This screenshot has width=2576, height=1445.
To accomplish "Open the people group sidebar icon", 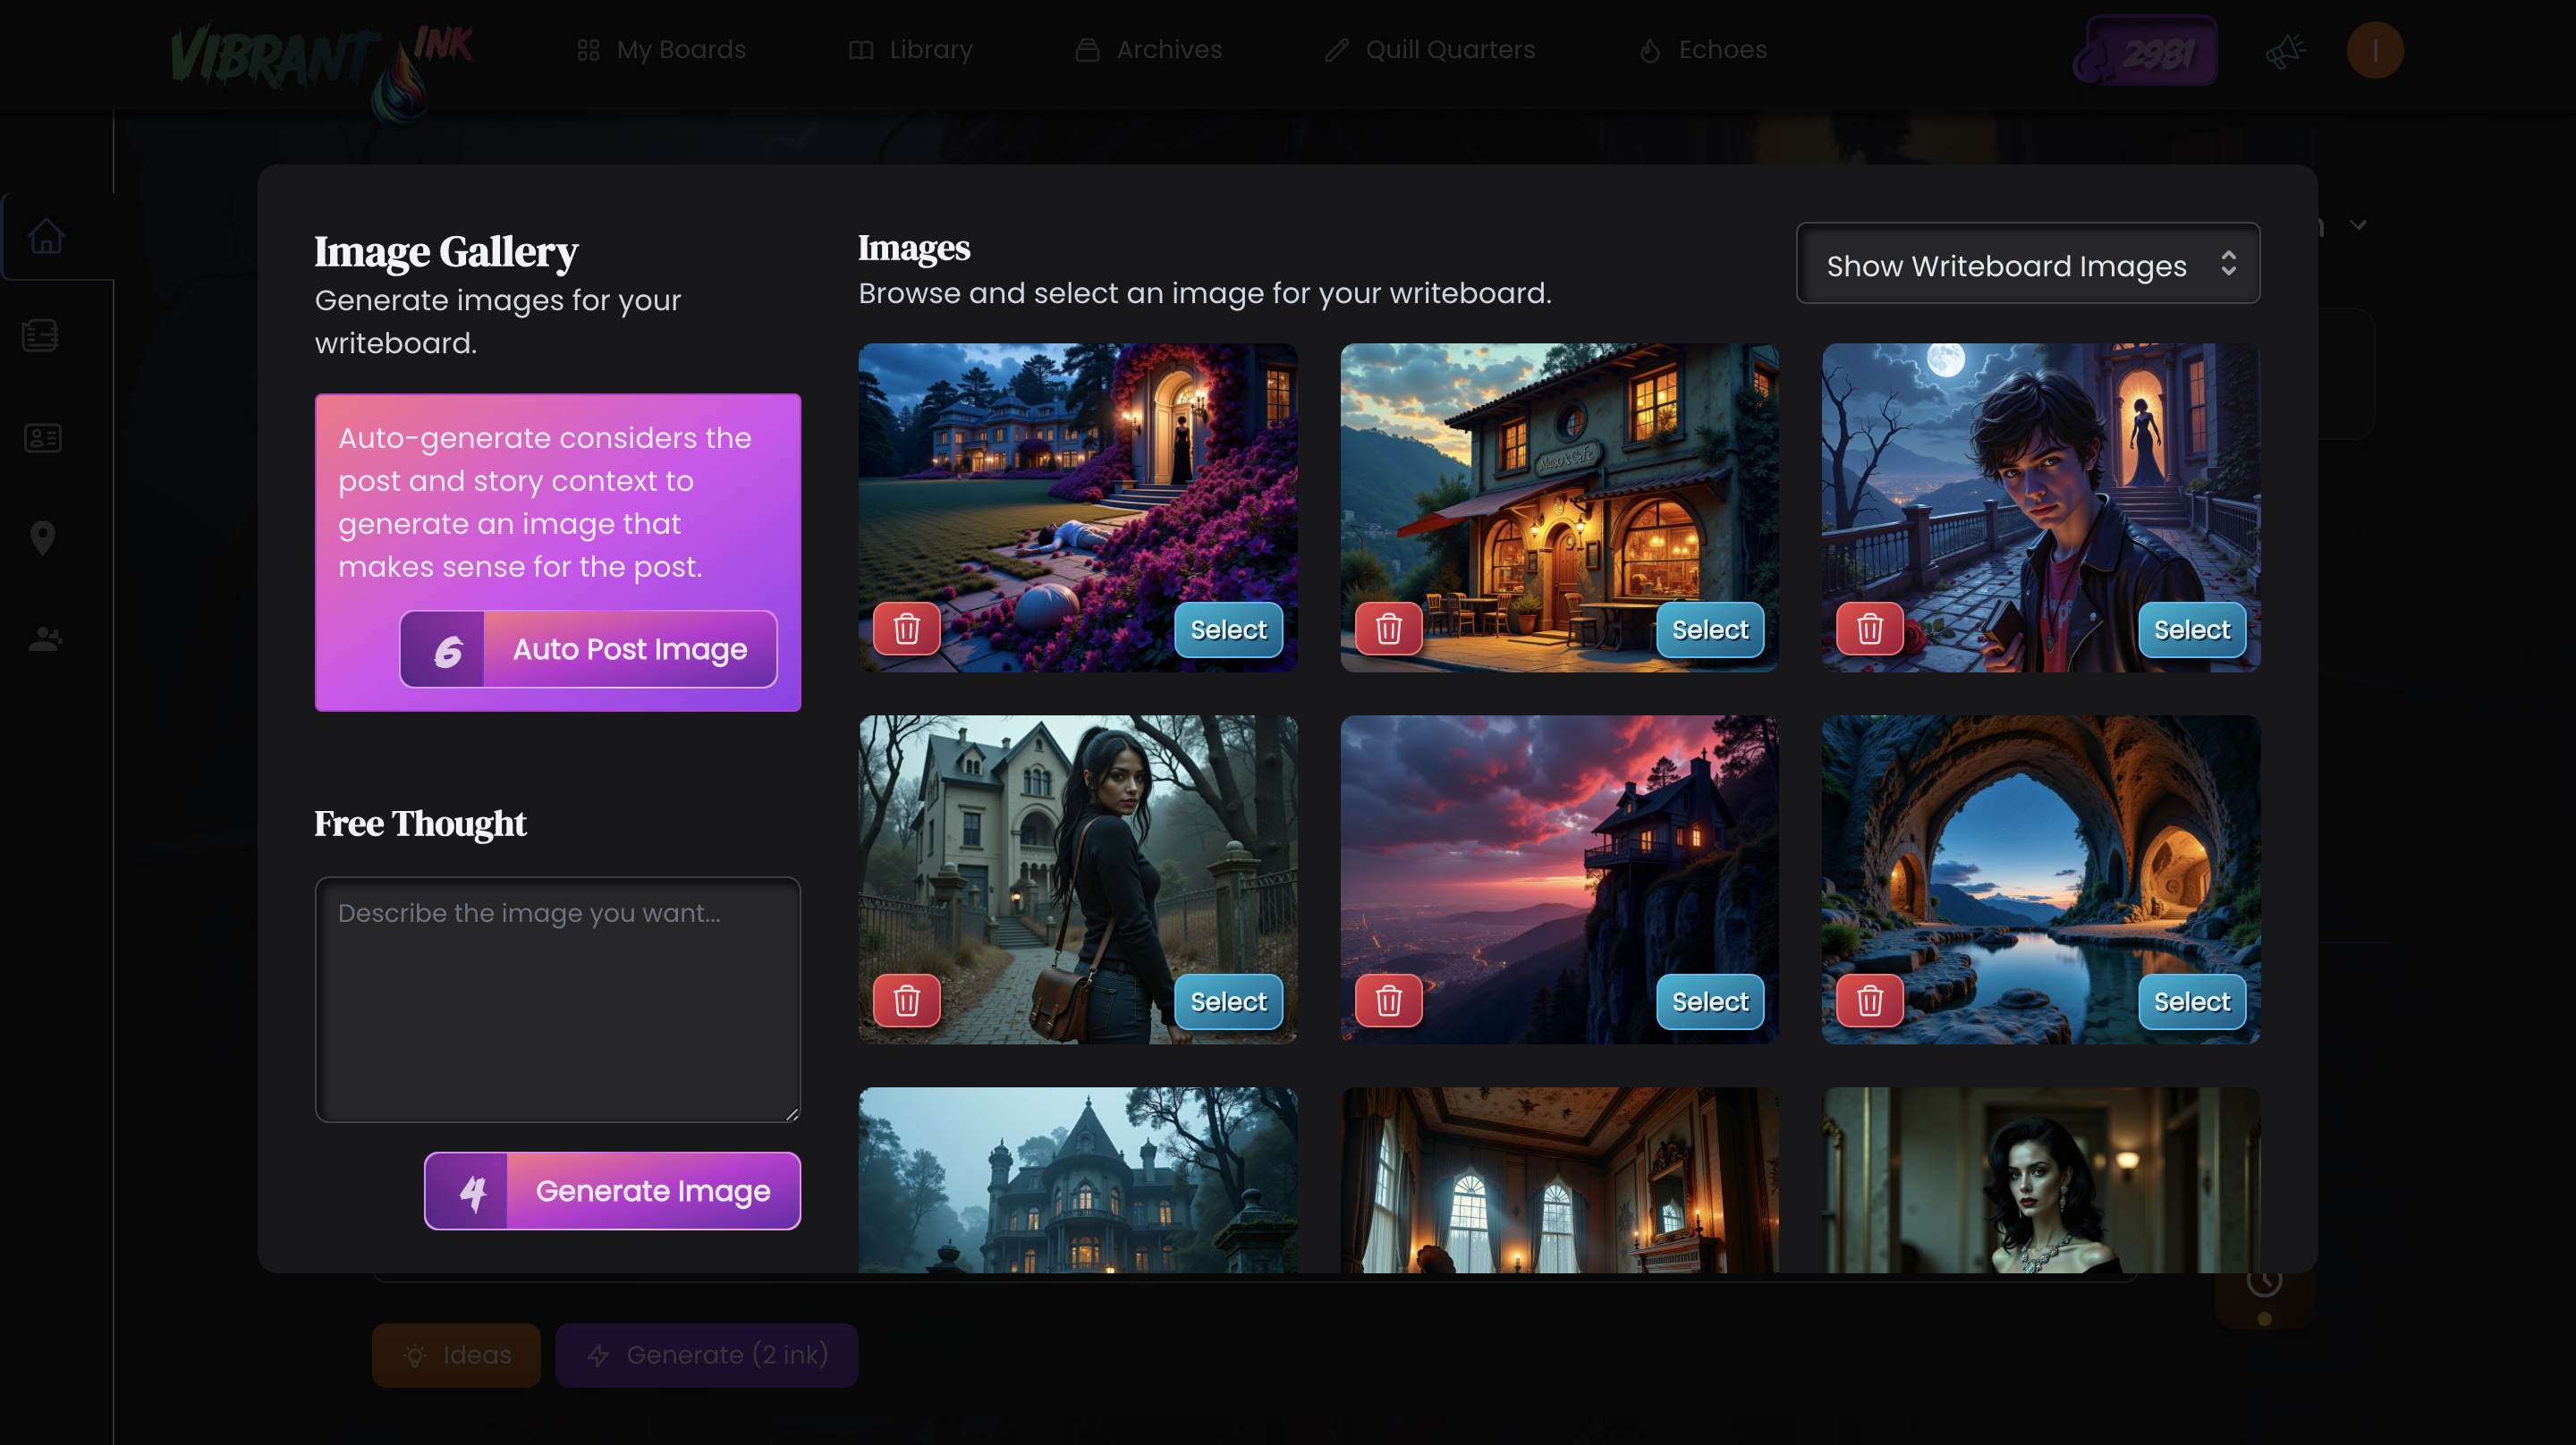I will point(44,639).
